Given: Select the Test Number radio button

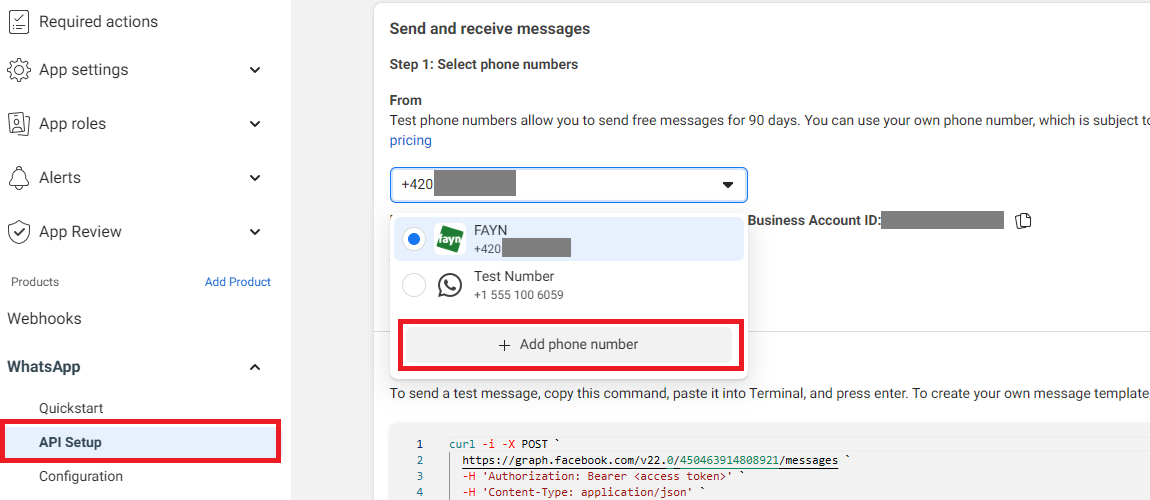Looking at the screenshot, I should point(413,286).
